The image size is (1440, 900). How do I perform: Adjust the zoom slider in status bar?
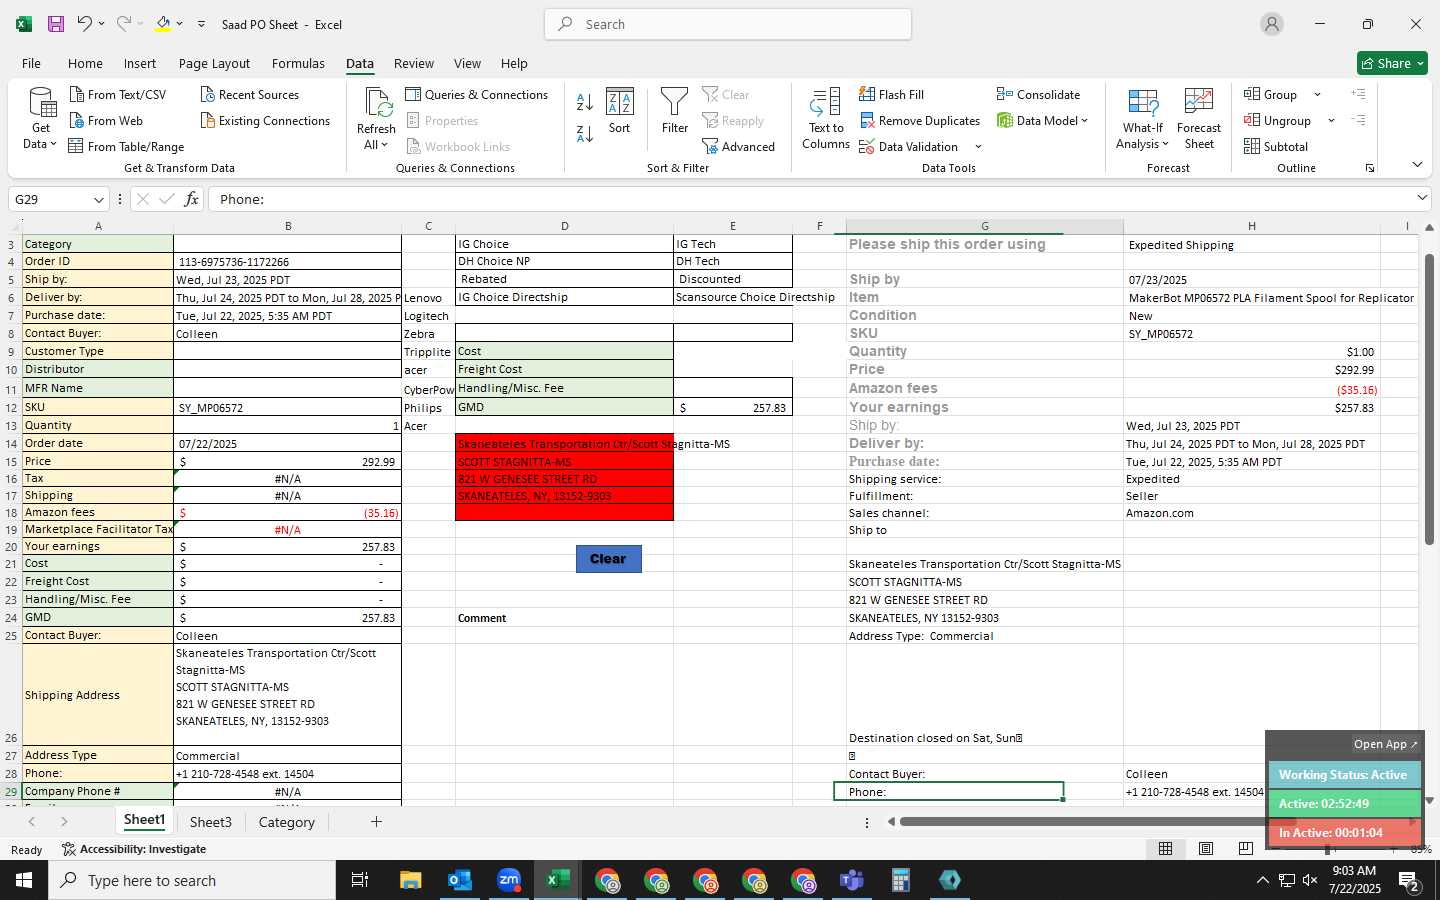(1327, 849)
